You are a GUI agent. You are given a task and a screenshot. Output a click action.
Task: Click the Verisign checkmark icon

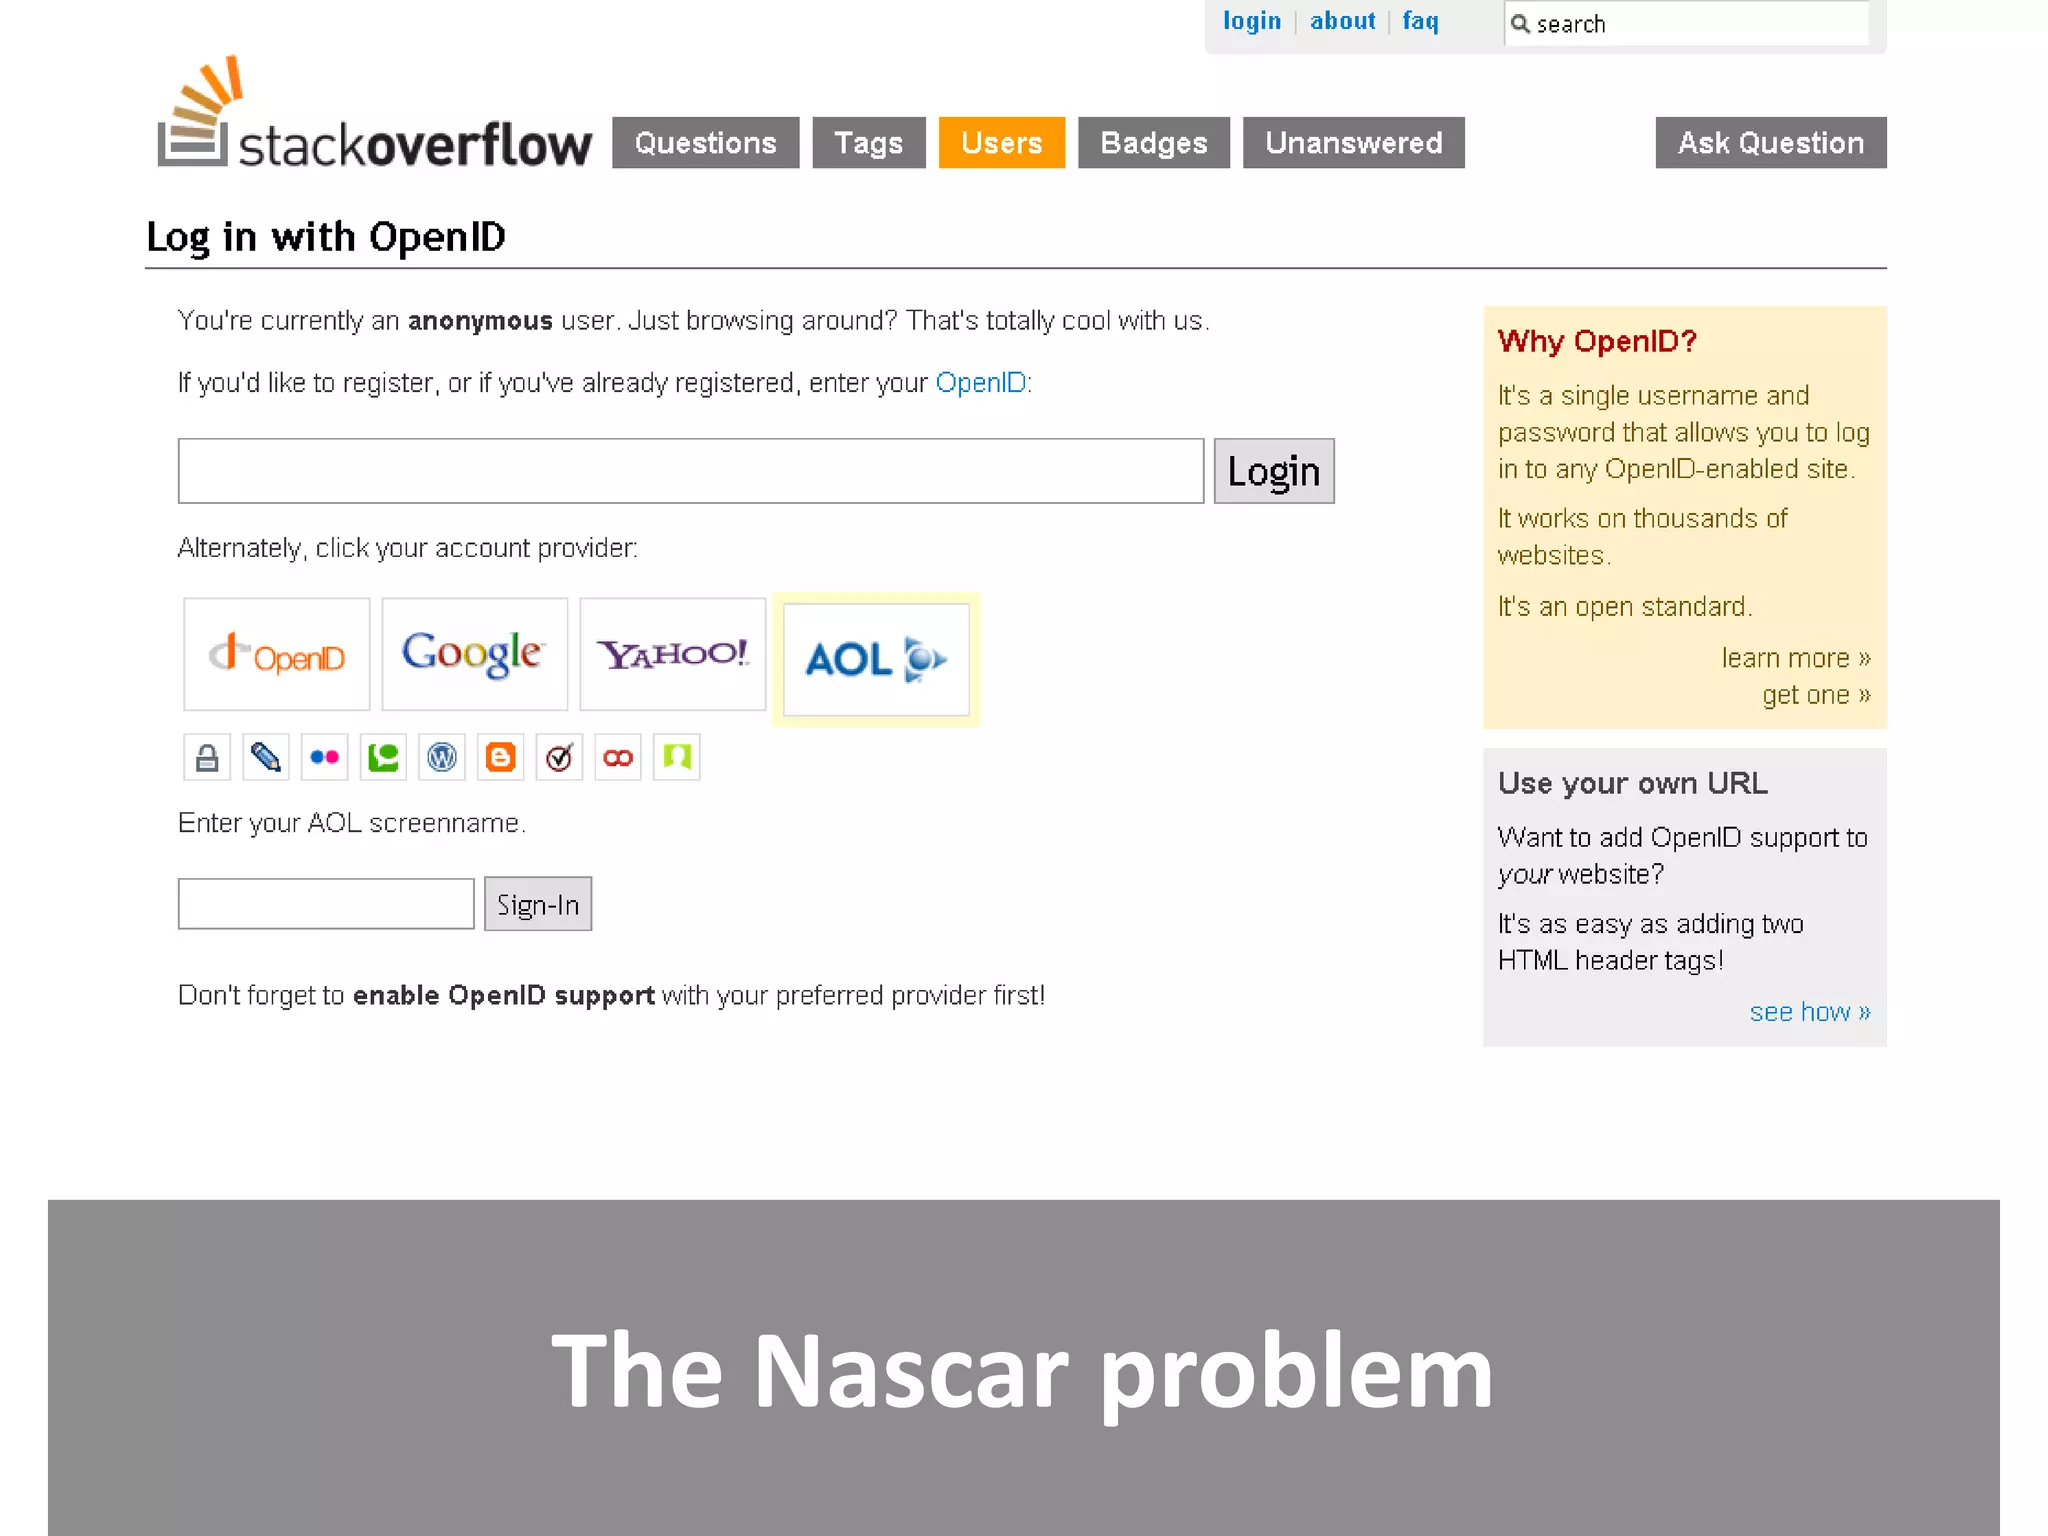[x=559, y=757]
